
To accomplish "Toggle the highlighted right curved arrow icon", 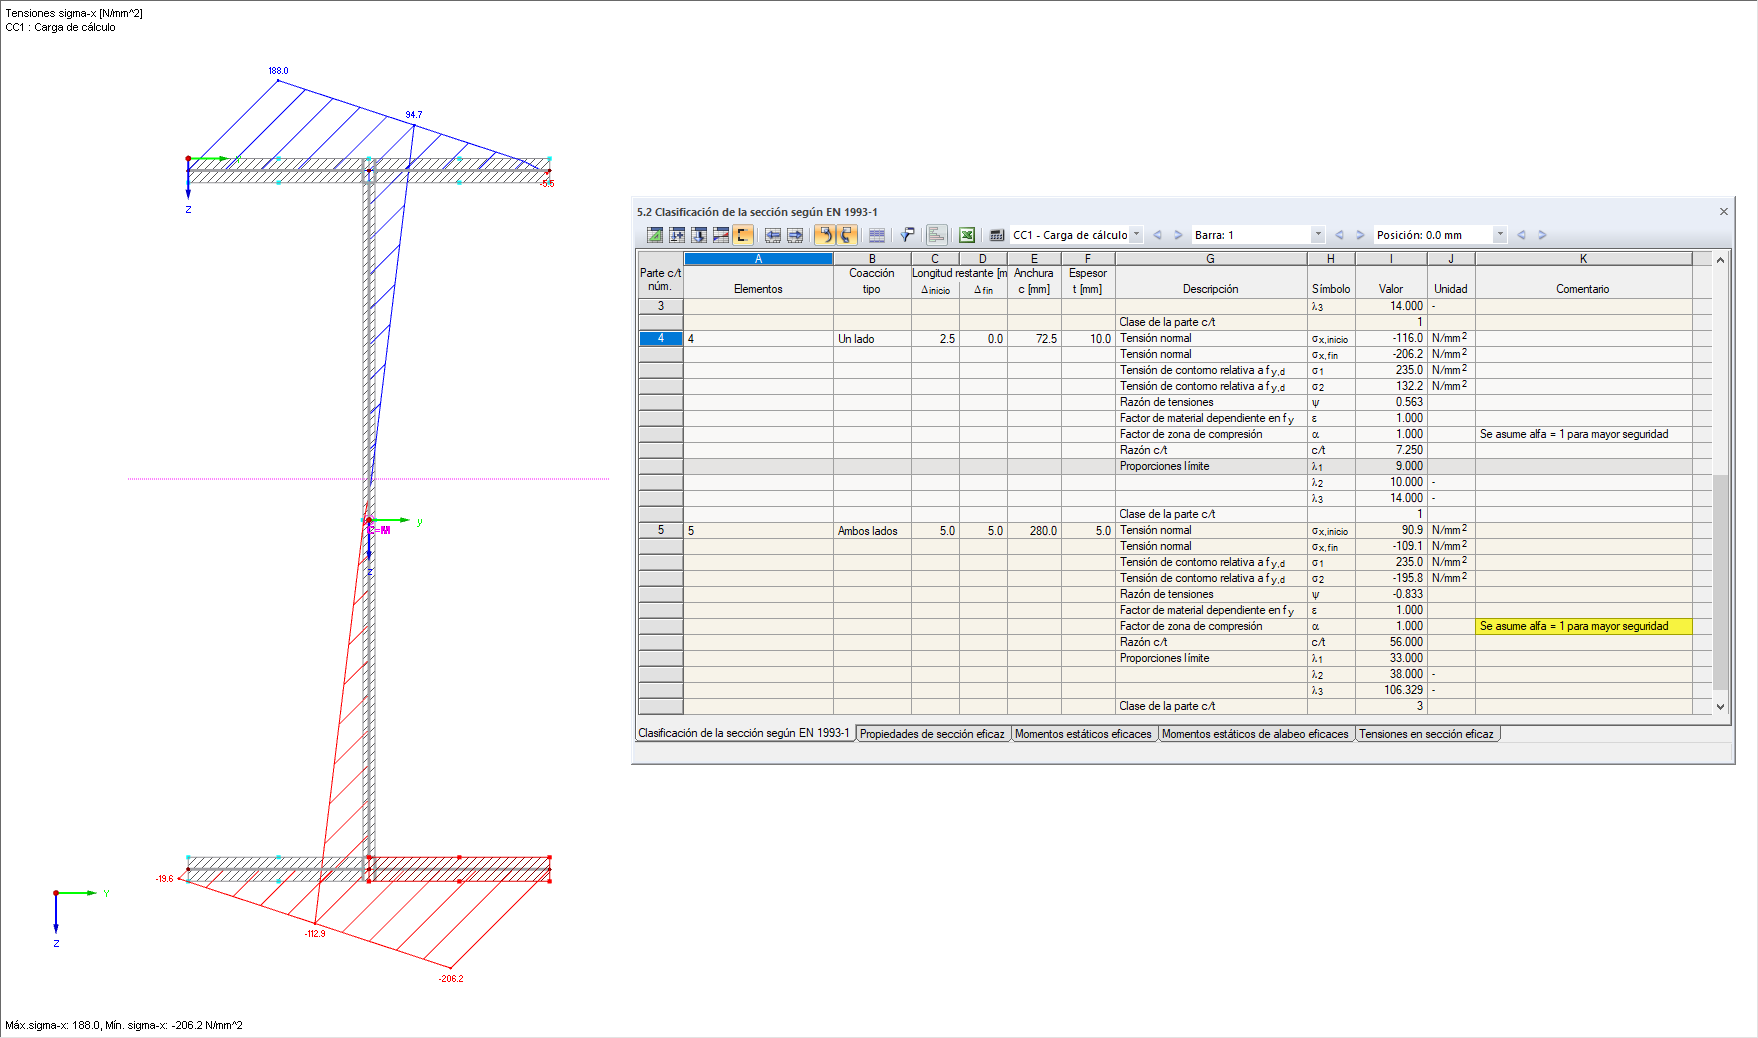I will 847,235.
